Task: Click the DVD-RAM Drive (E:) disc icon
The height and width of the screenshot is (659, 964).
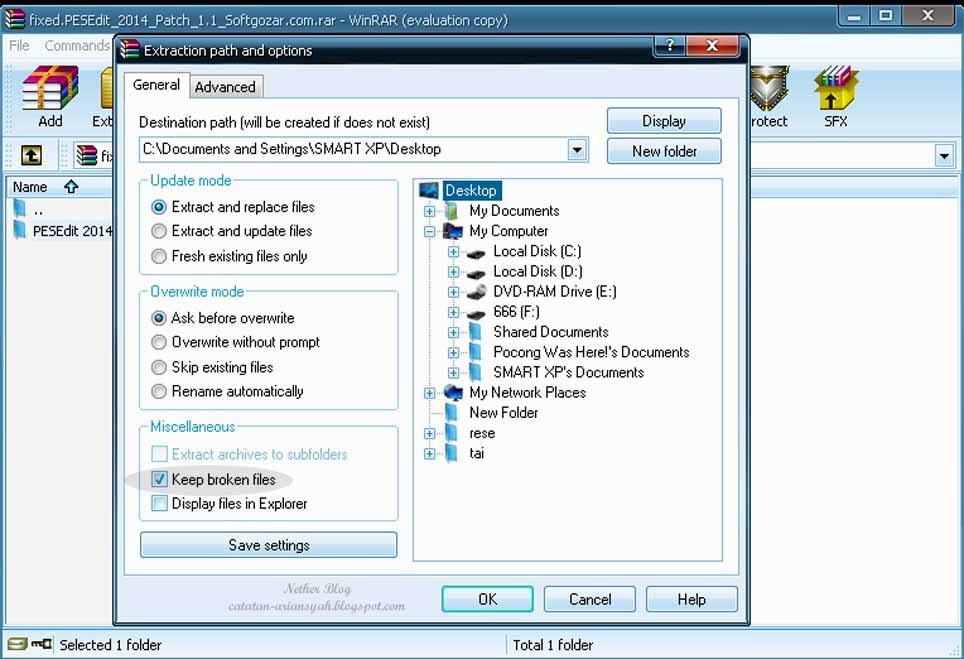Action: [x=476, y=292]
